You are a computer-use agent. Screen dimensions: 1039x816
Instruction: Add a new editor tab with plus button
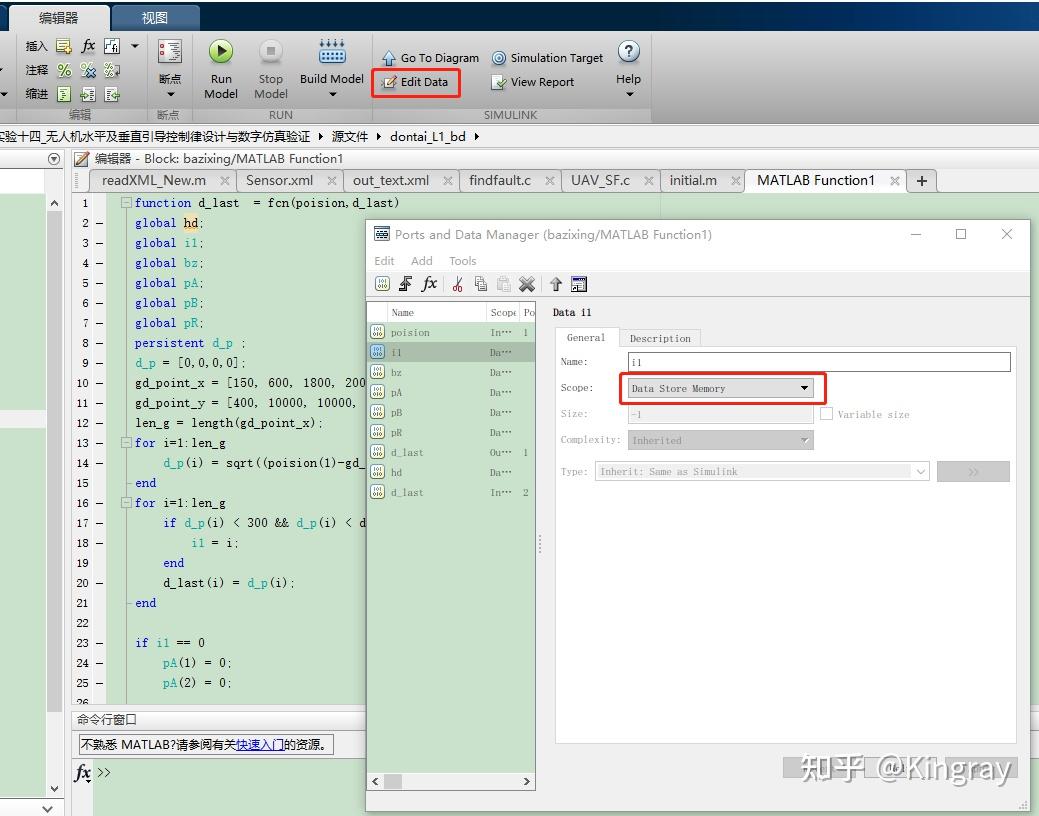coord(921,180)
